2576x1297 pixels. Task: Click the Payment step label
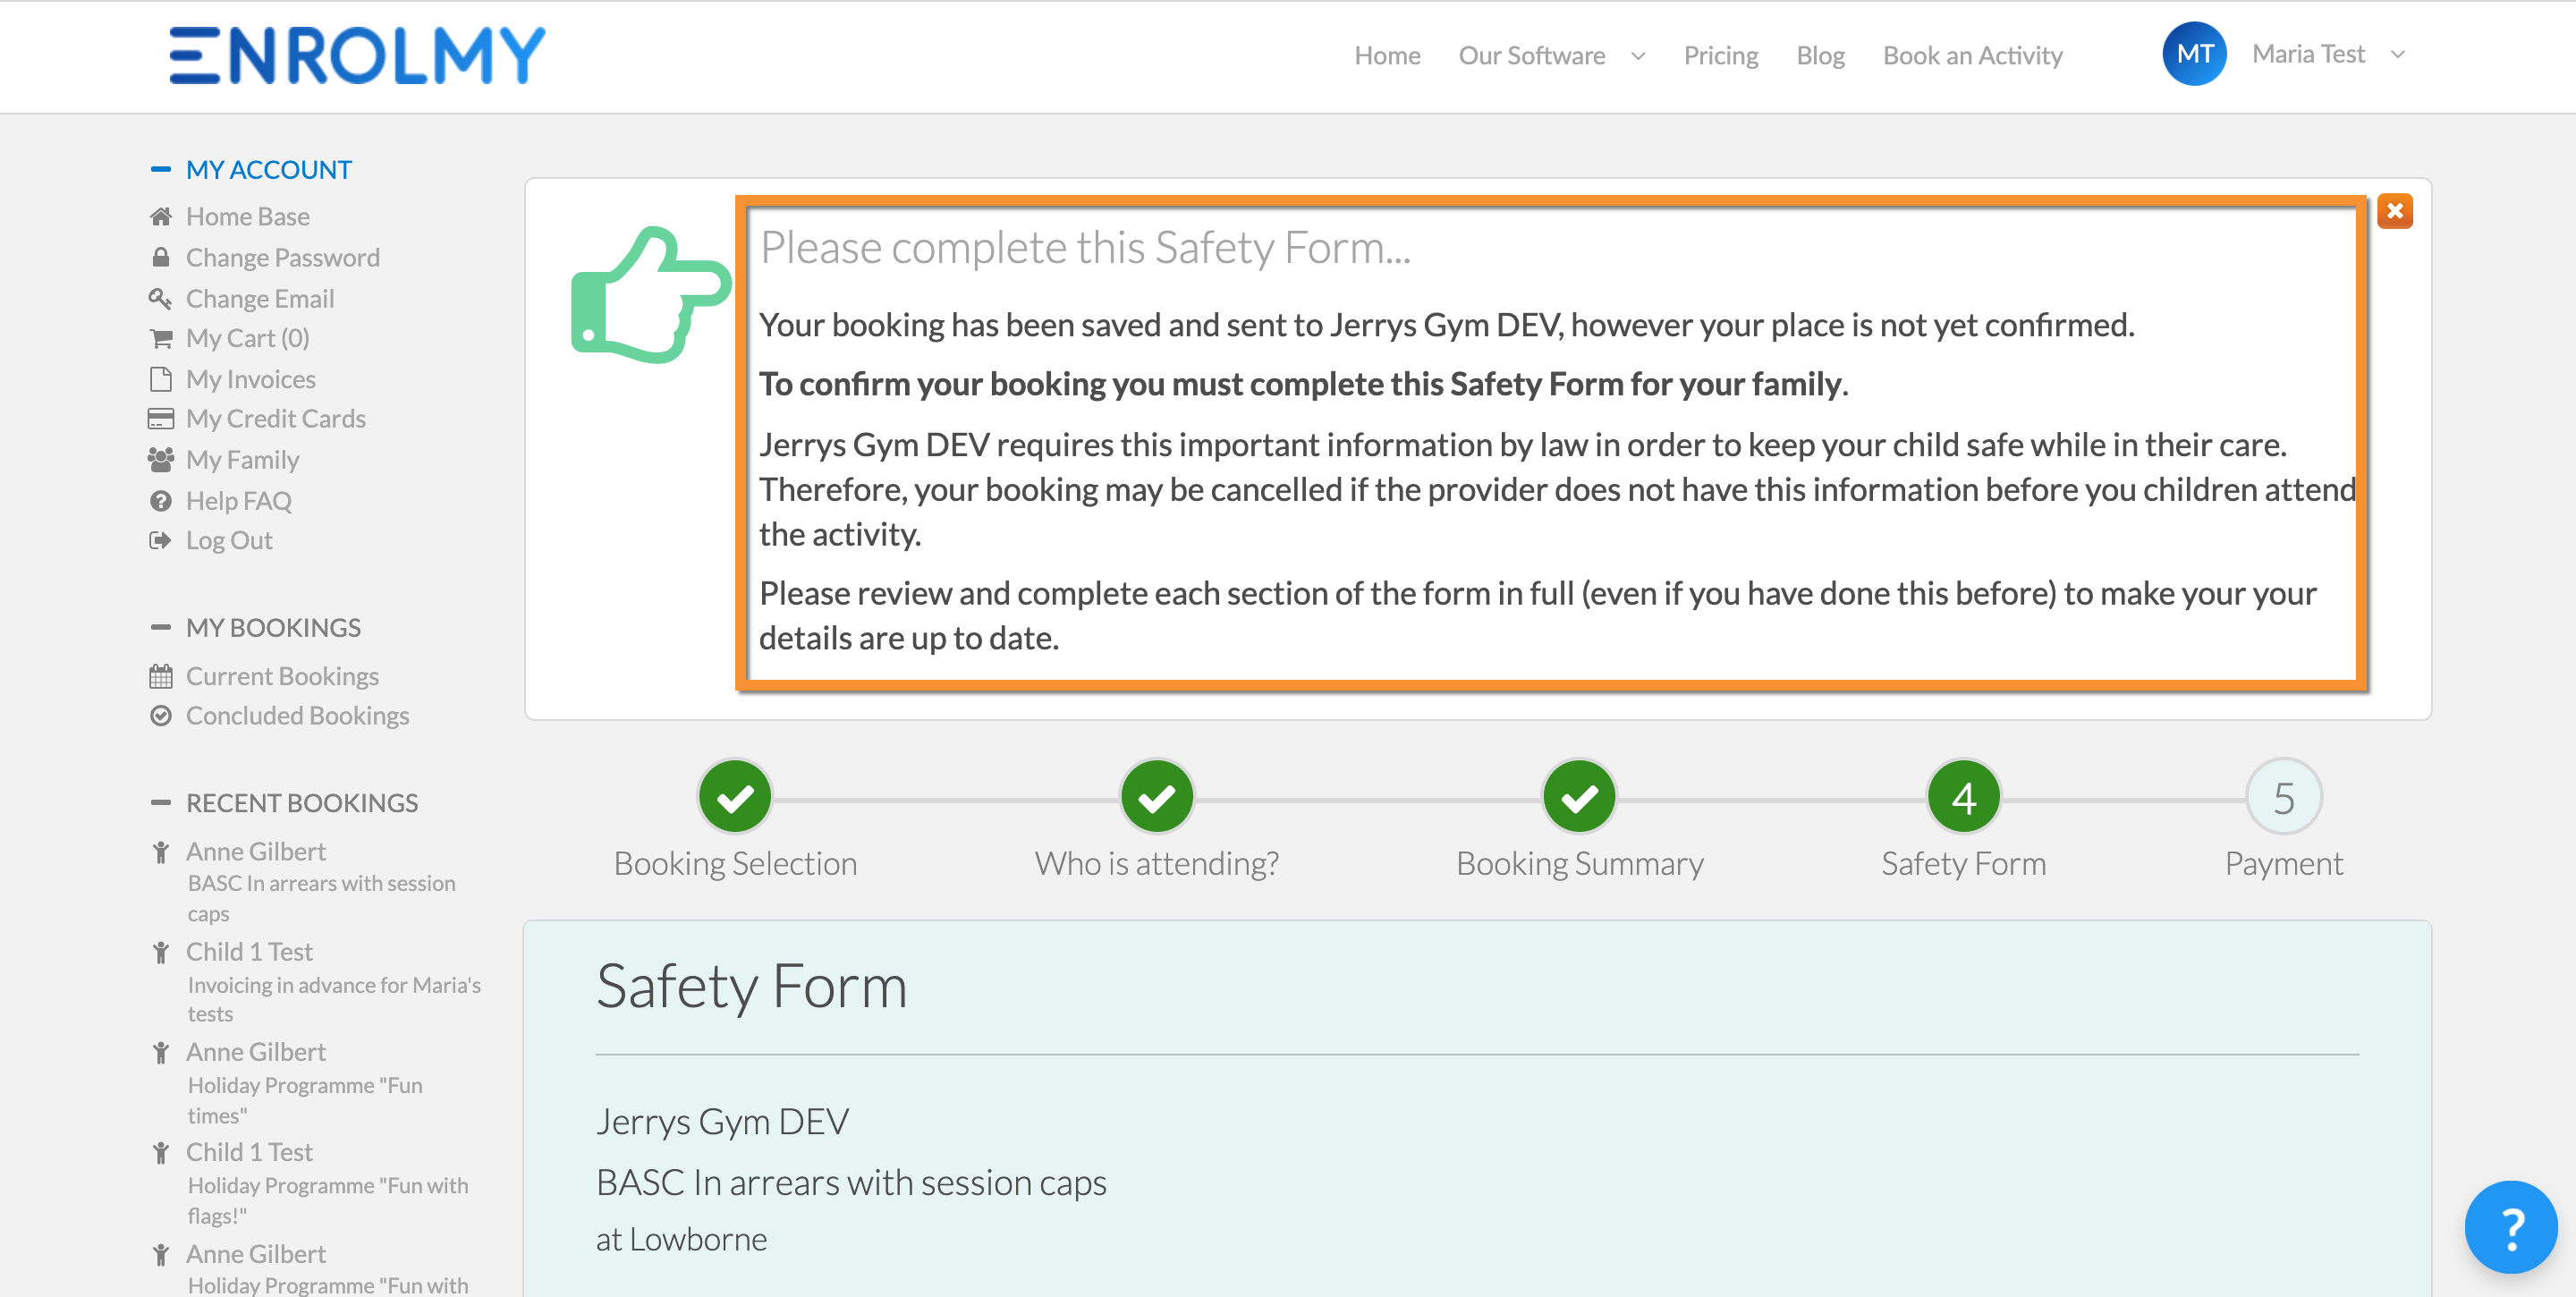tap(2283, 863)
